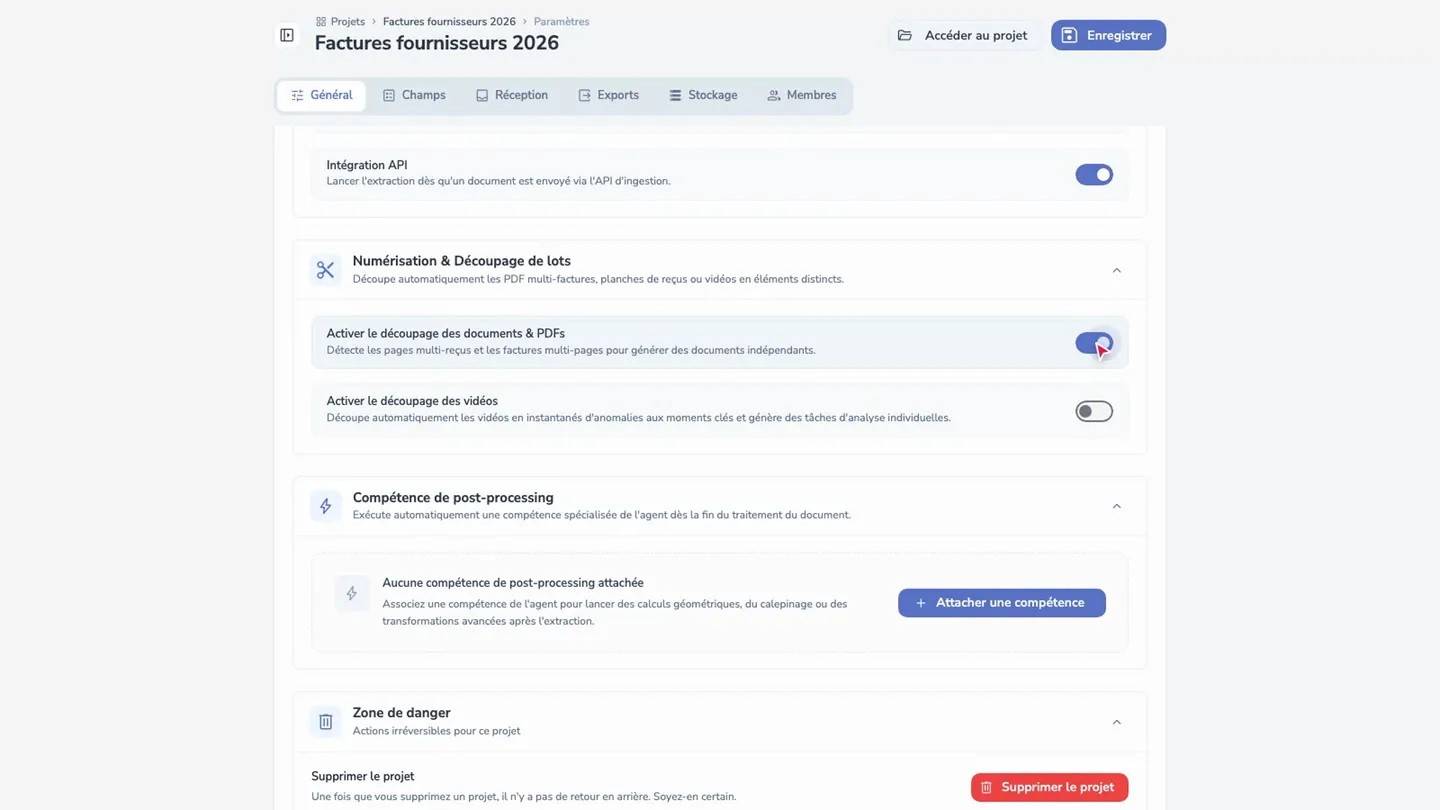Click the Factures fournisseurs 2026 page title
Image resolution: width=1440 pixels, height=810 pixels.
[x=437, y=43]
